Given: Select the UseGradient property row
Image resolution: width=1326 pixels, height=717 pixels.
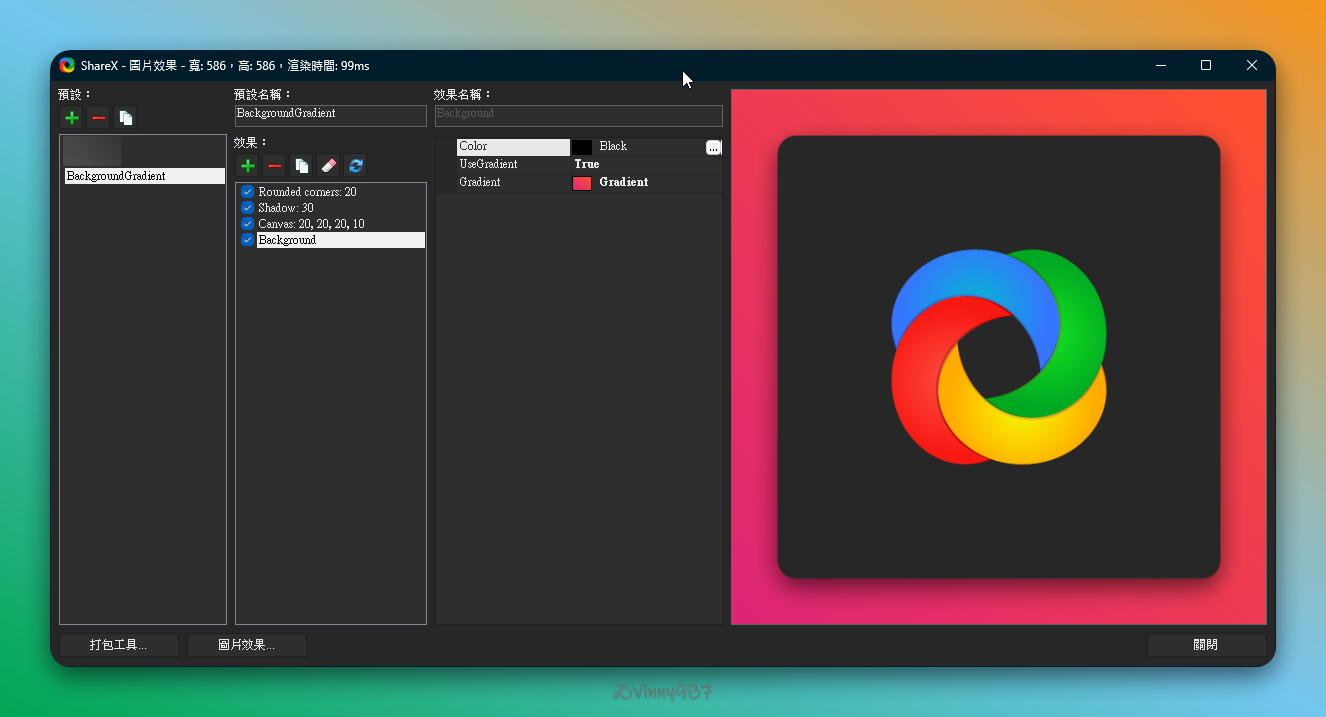Looking at the screenshot, I should point(513,164).
